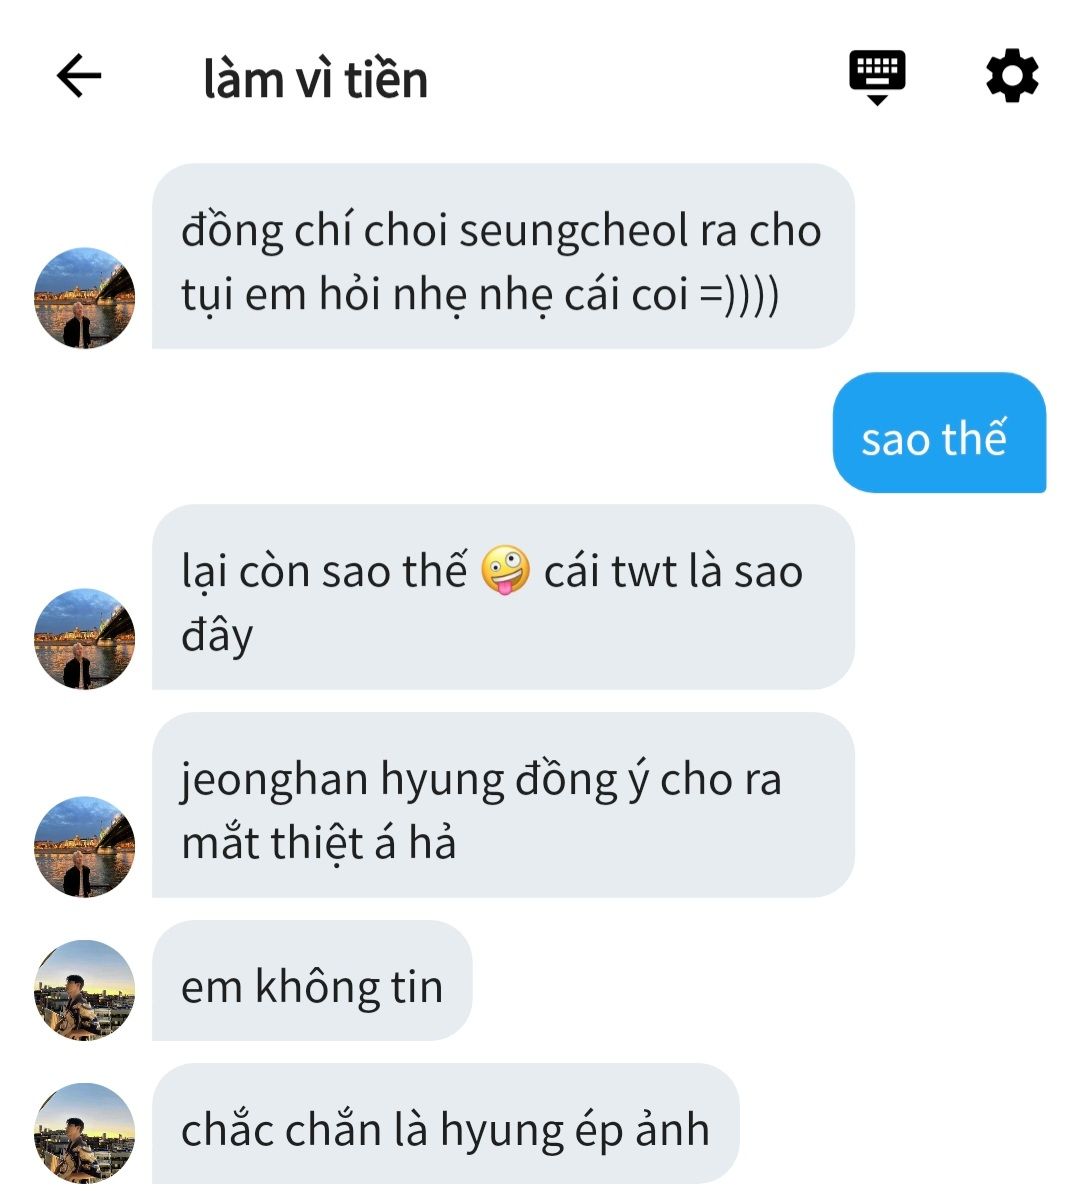This screenshot has width=1080, height=1191.
Task: Toggle the keyboard hide icon
Action: (x=877, y=77)
